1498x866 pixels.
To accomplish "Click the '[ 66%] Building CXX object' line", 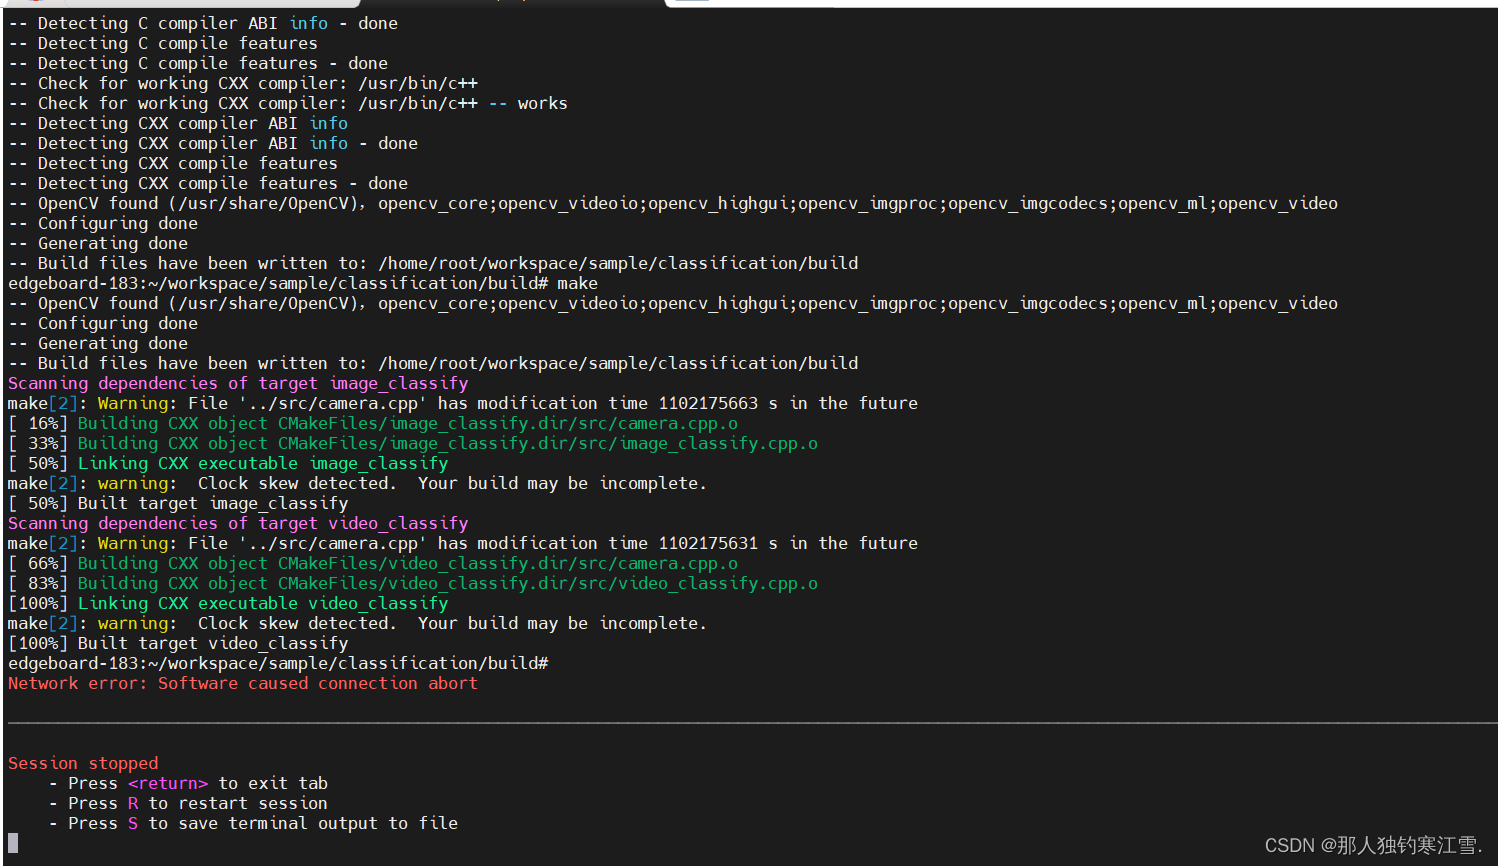I will (373, 564).
